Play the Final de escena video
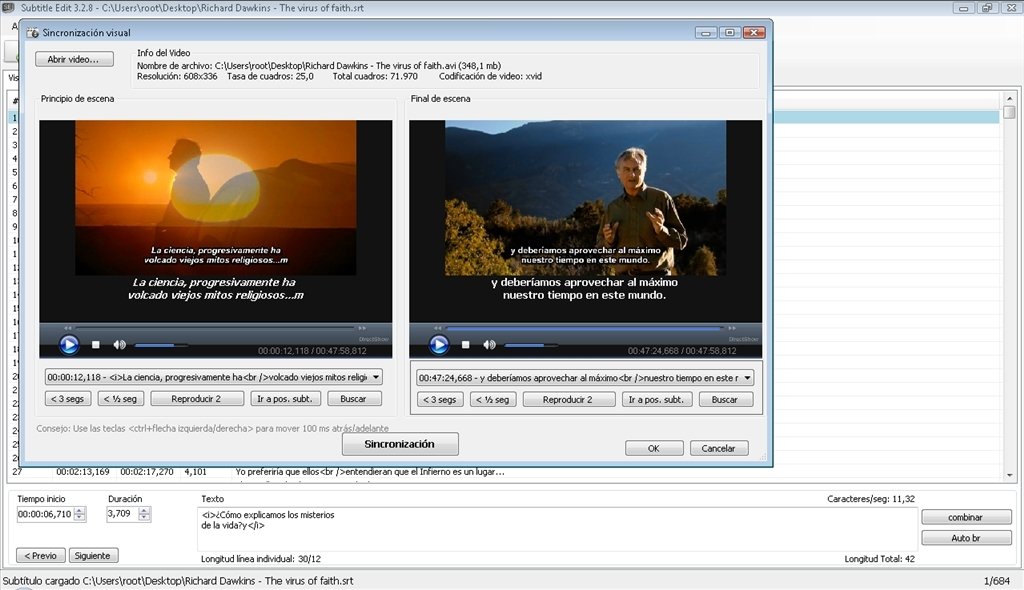1024x590 pixels. click(438, 344)
